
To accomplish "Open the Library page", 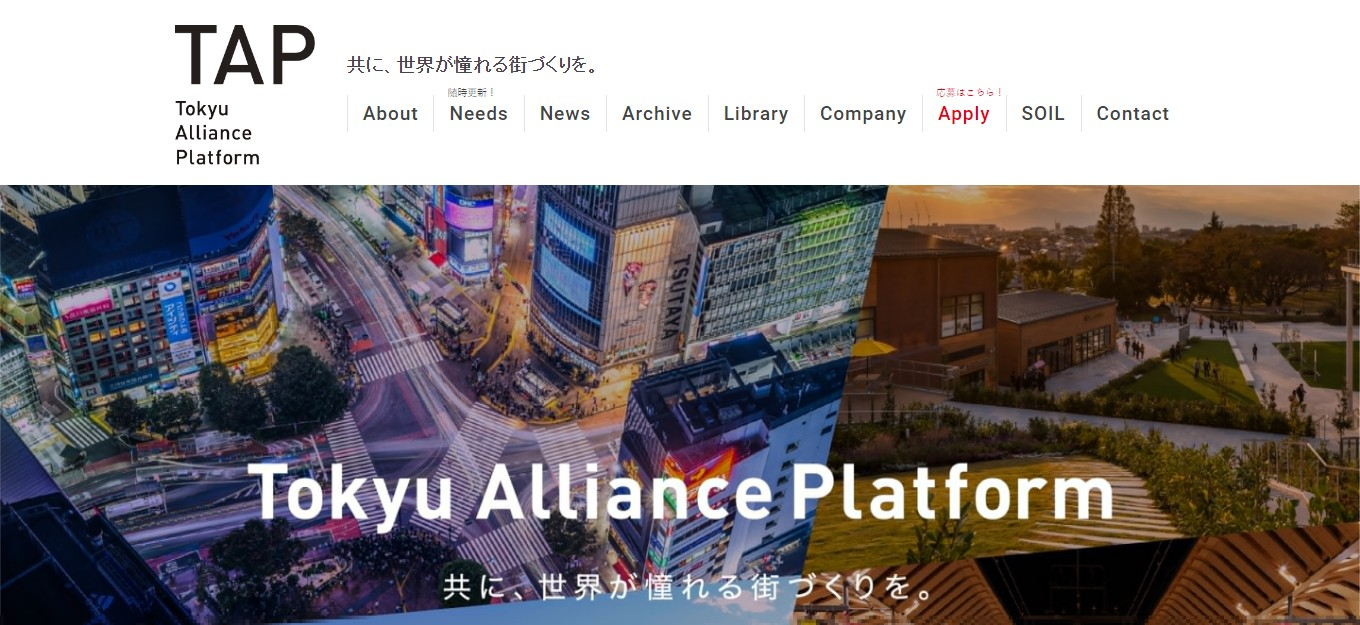I will [756, 114].
